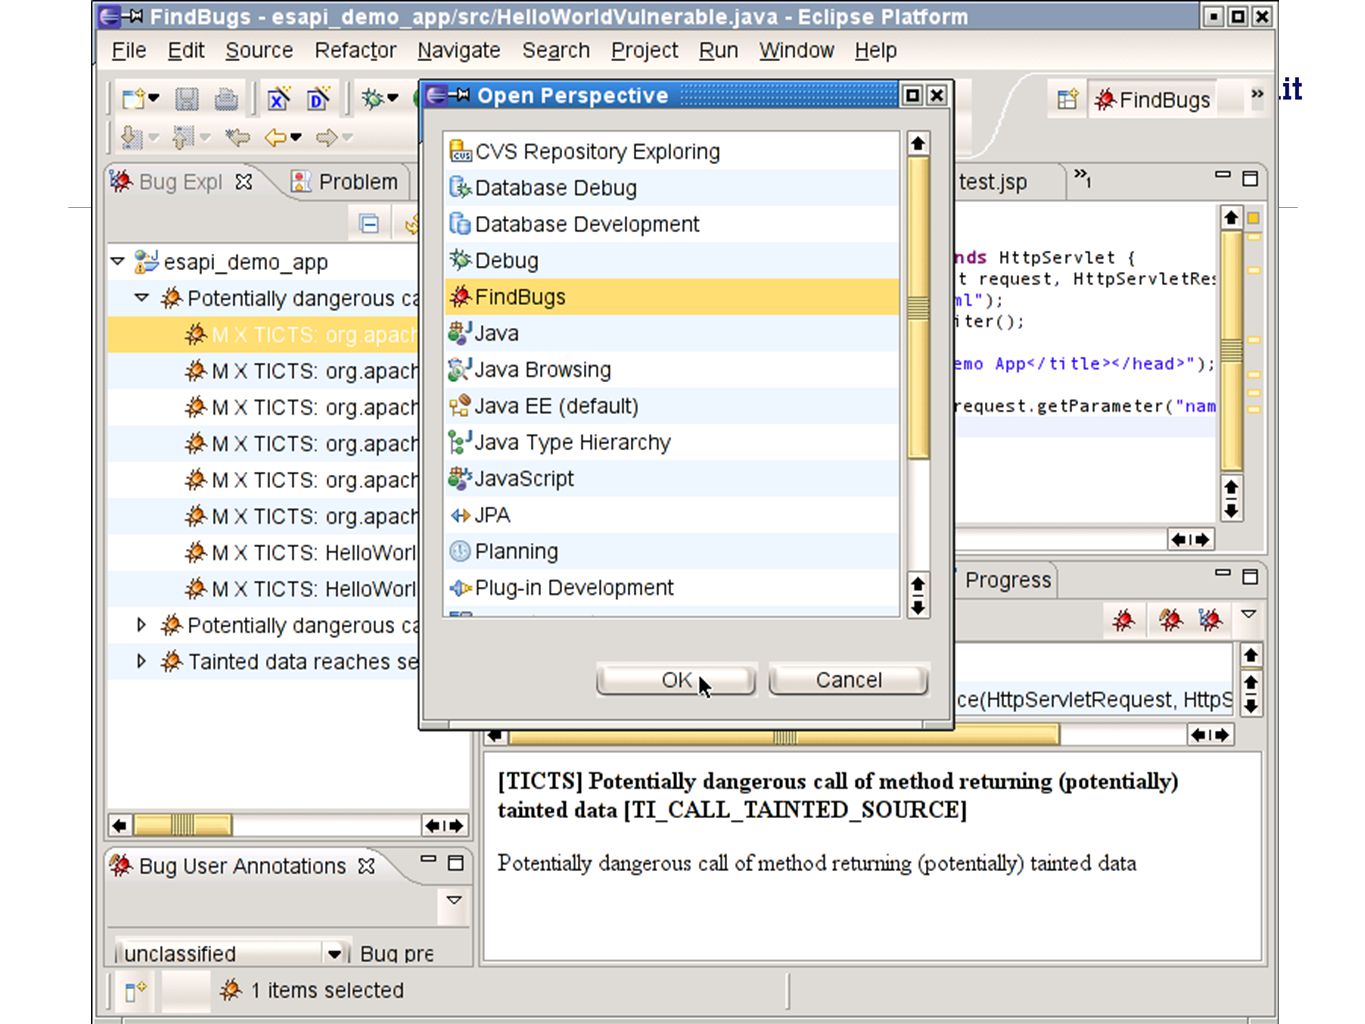The height and width of the screenshot is (1024, 1365).
Task: Choose Java EE (default) perspective
Action: 671,406
